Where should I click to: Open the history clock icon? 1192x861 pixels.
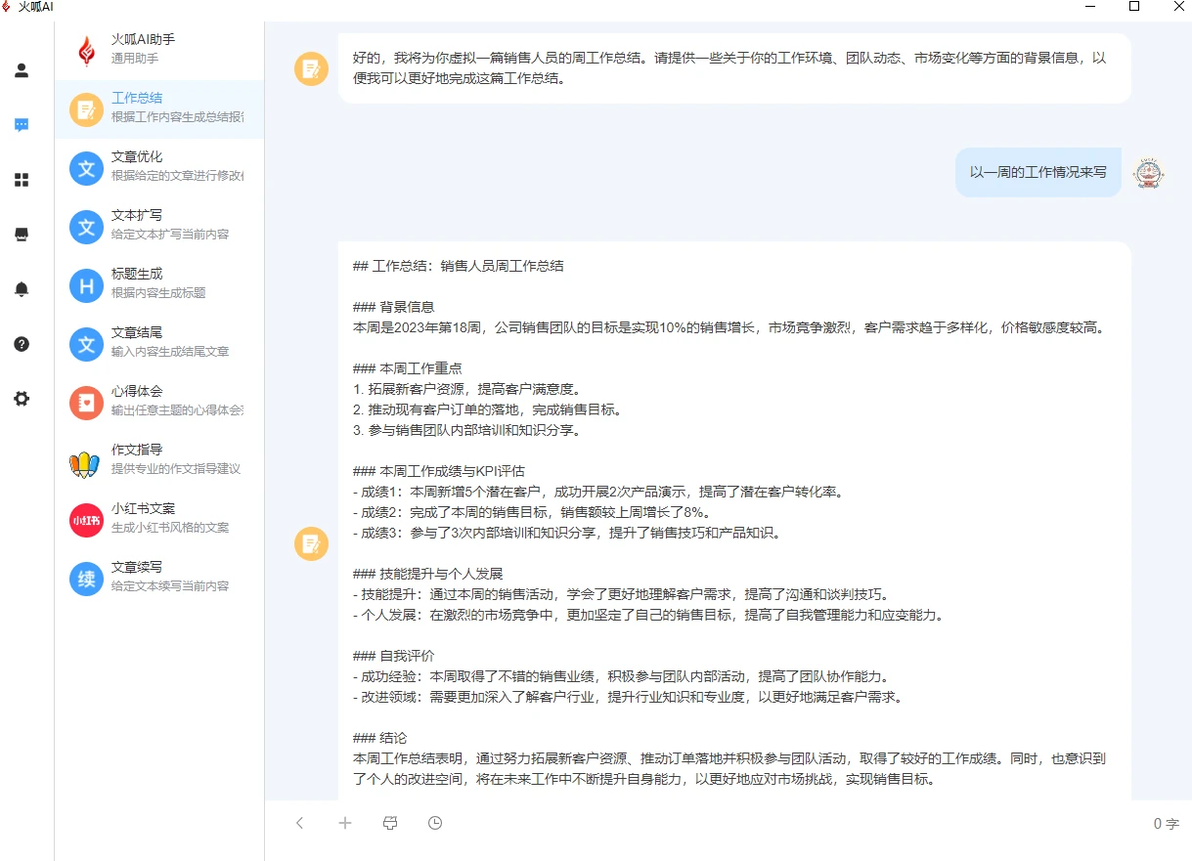pyautogui.click(x=435, y=823)
